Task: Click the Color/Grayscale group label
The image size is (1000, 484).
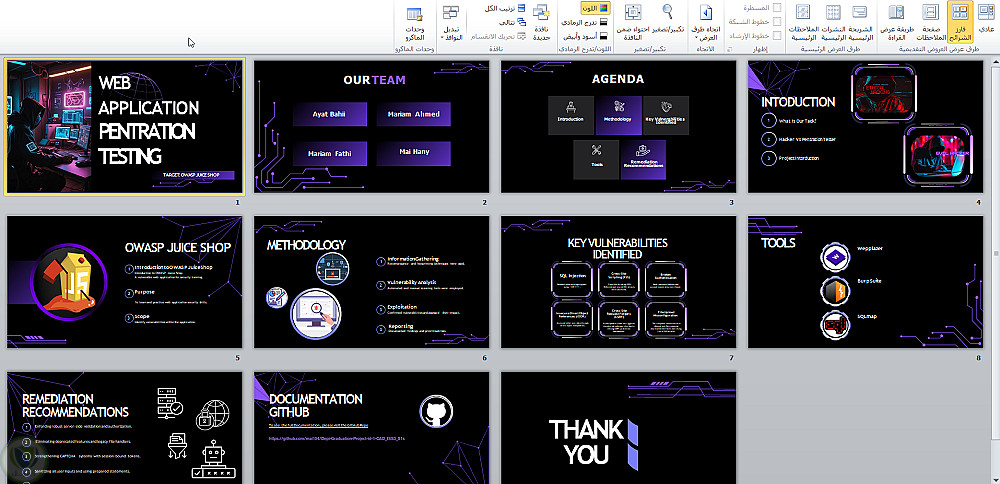Action: pos(585,48)
